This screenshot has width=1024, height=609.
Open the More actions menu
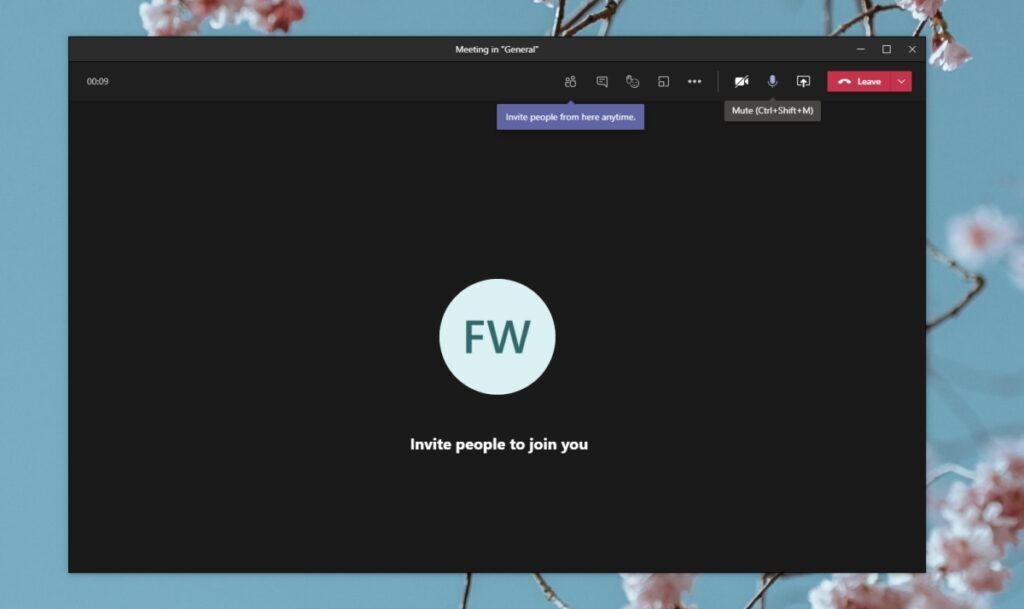point(695,81)
